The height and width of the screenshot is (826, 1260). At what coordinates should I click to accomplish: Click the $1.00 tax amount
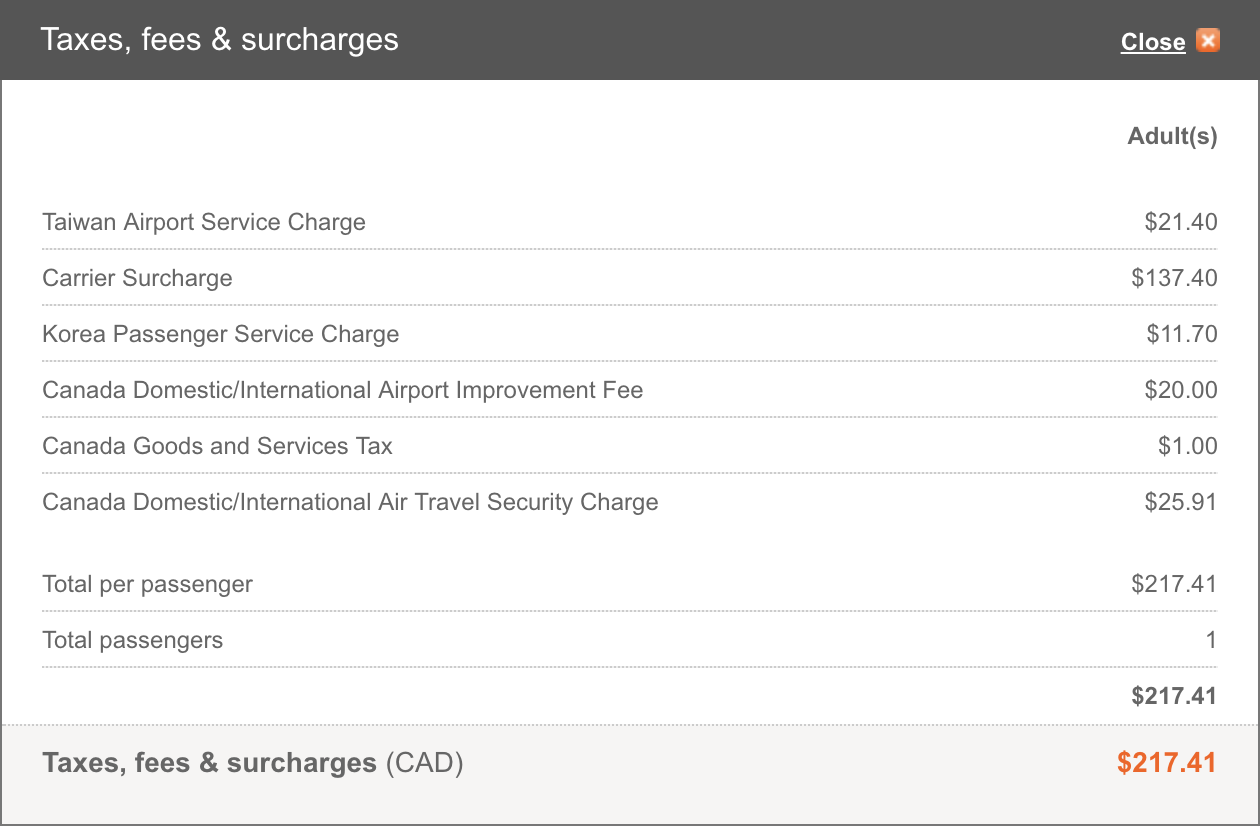(x=1188, y=446)
